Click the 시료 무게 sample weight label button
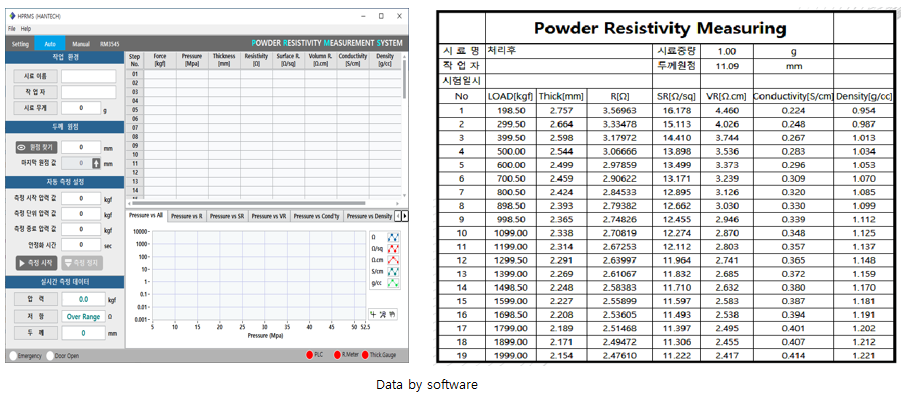The width and height of the screenshot is (906, 398). (x=36, y=107)
